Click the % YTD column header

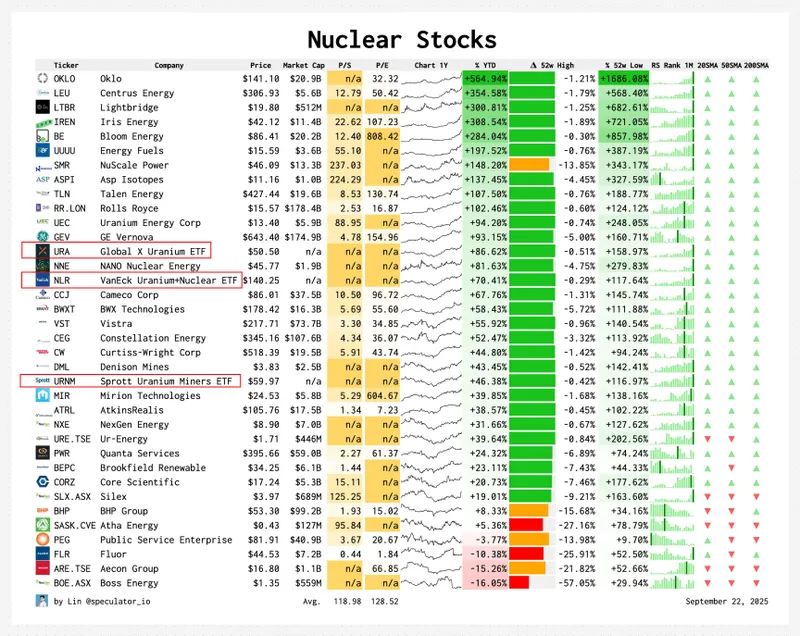(x=485, y=65)
